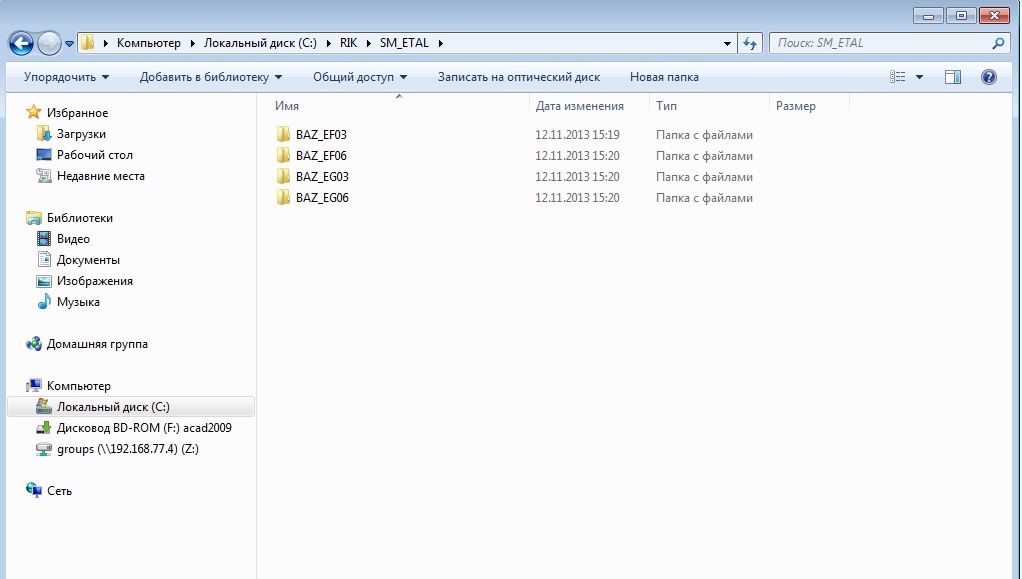Image resolution: width=1022 pixels, height=579 pixels.
Task: Click the RIK breadcrumb in address bar
Action: tap(350, 43)
